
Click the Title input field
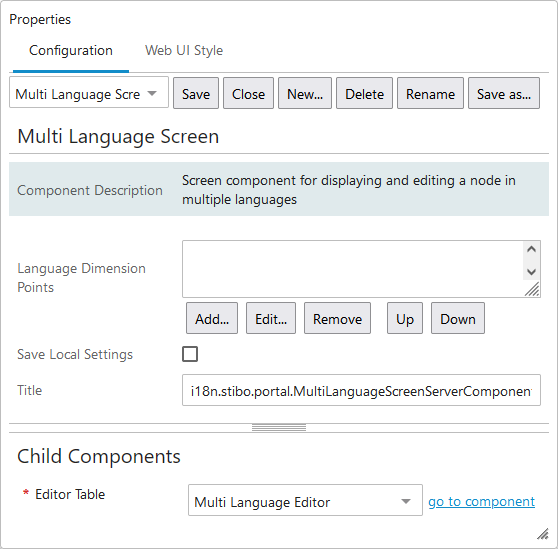(x=361, y=390)
